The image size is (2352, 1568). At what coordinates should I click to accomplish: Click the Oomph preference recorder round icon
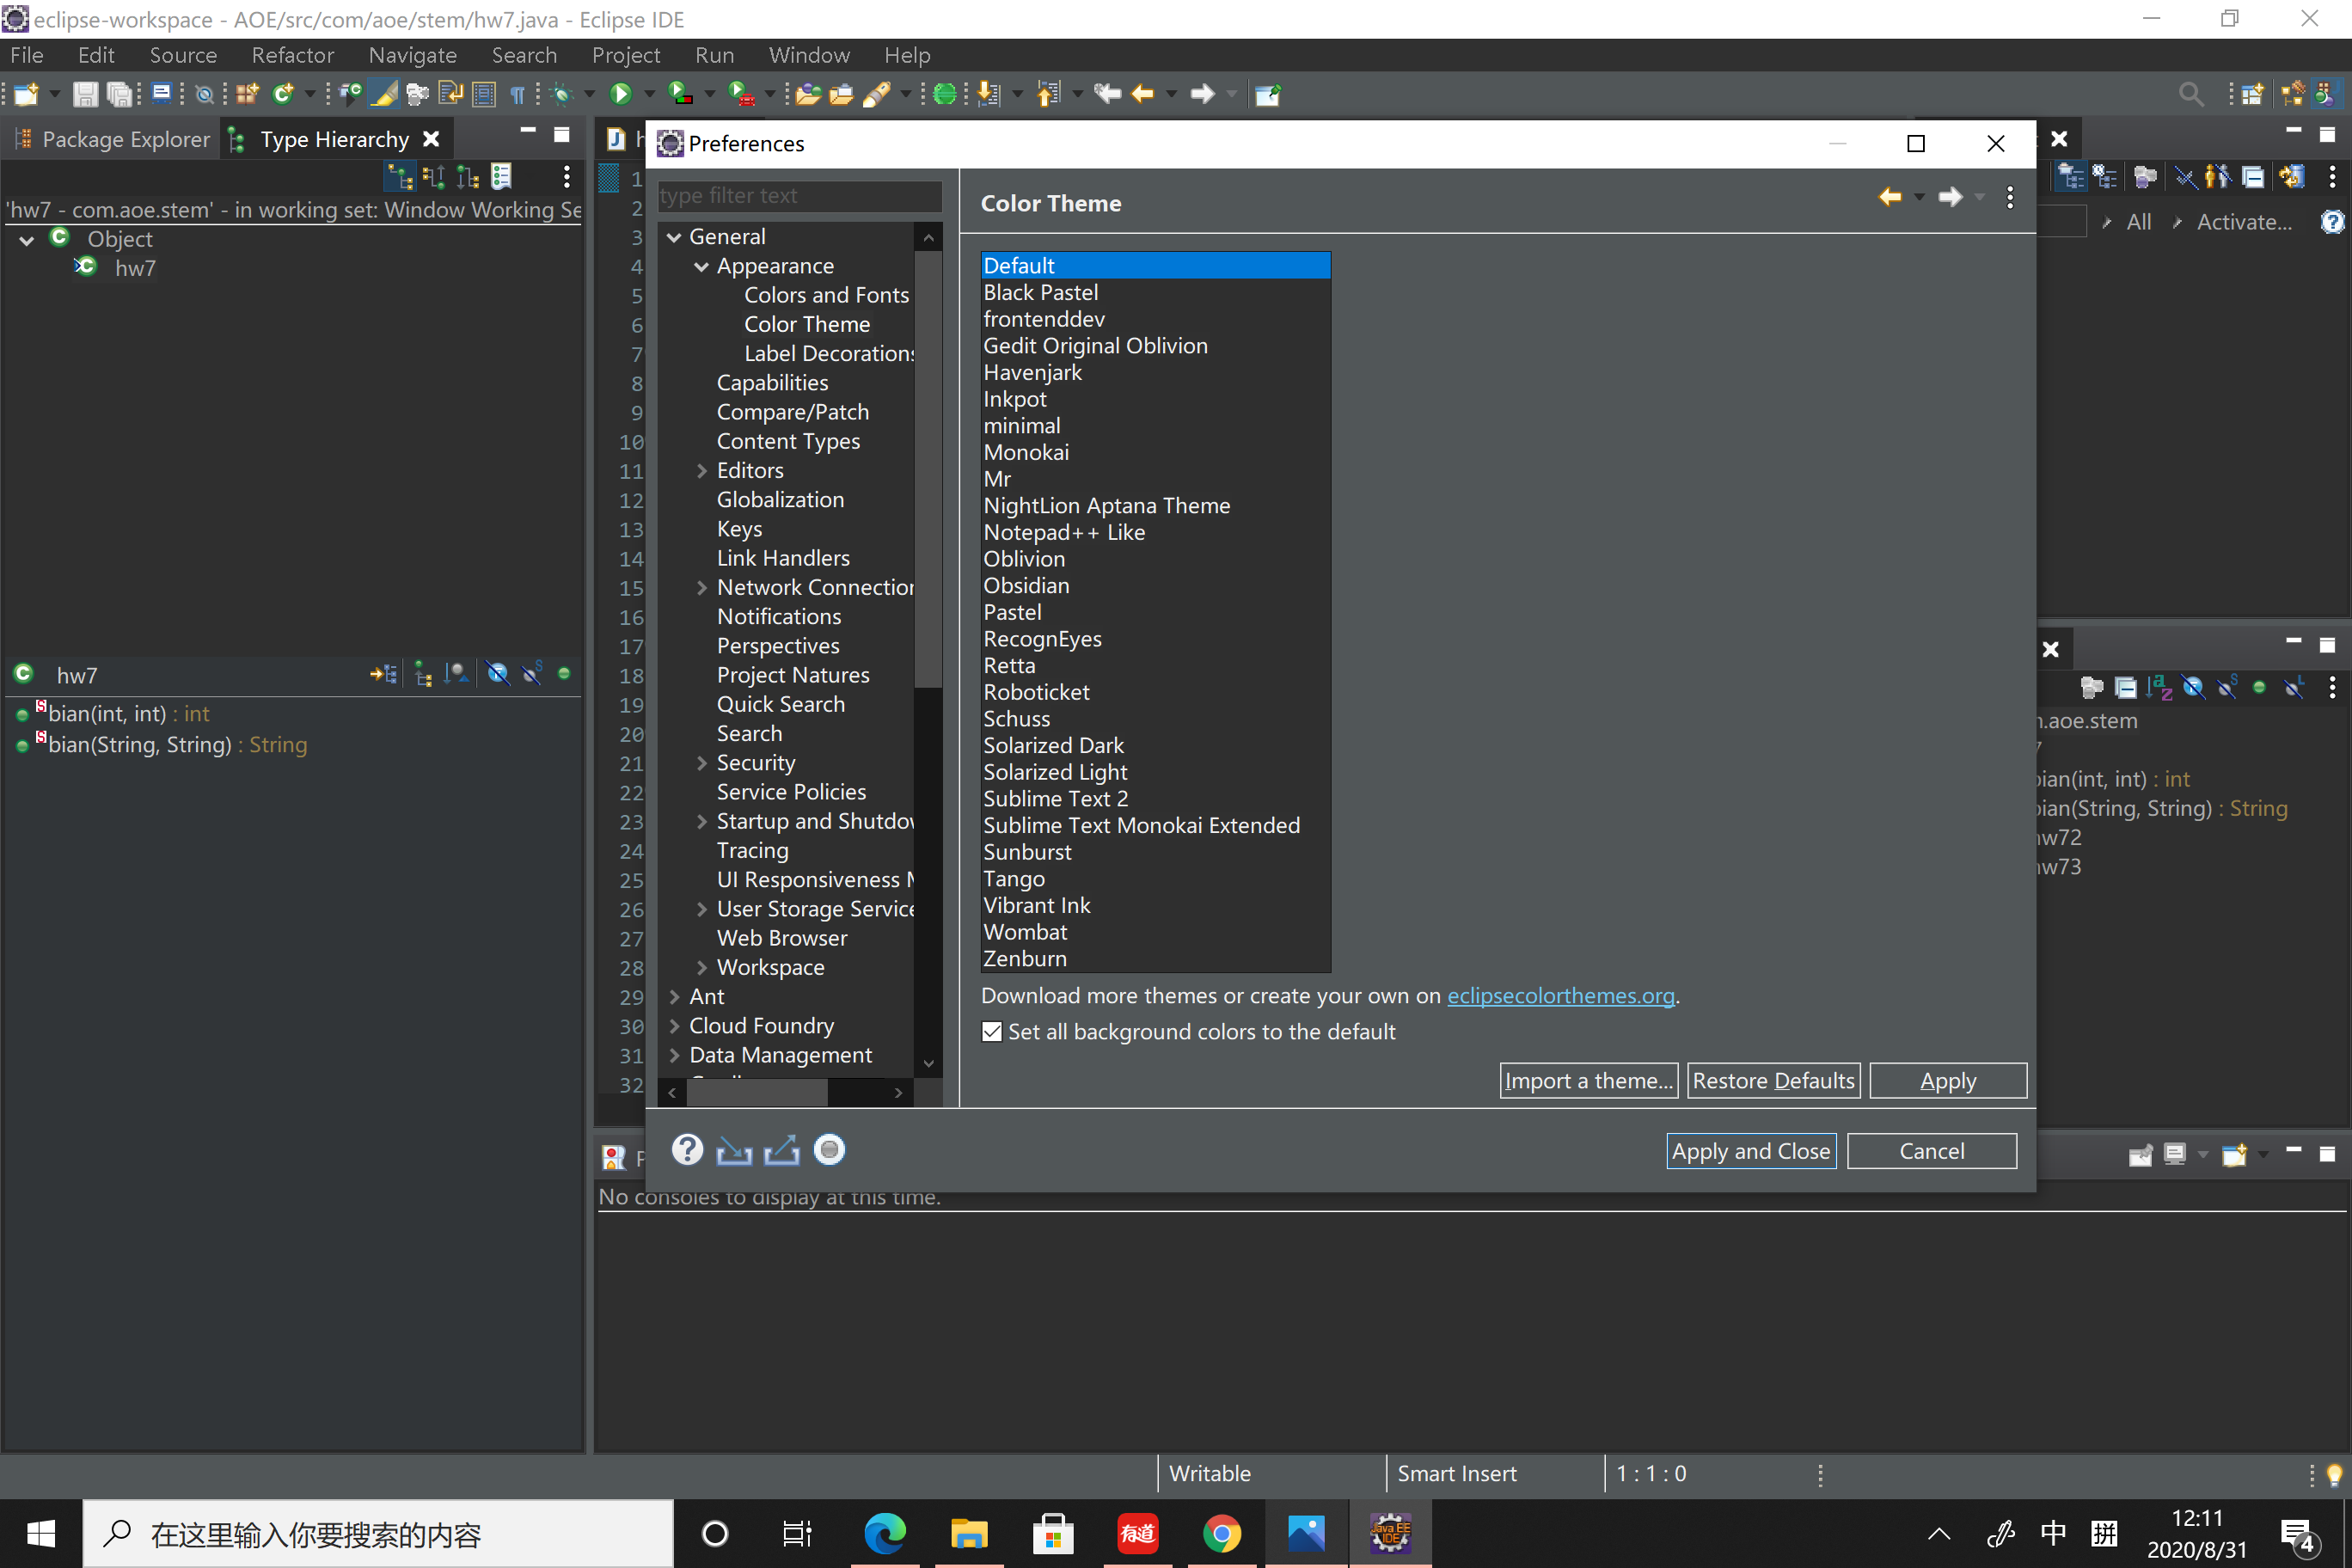tap(829, 1150)
